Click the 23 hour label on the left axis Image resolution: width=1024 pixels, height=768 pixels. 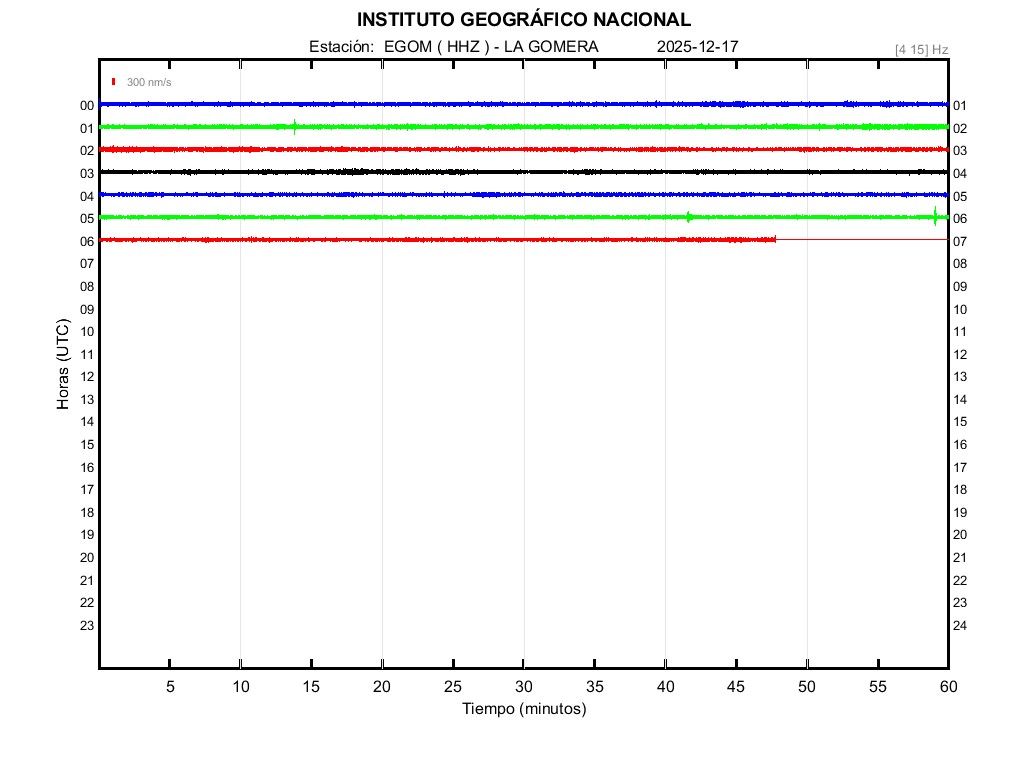pos(87,625)
